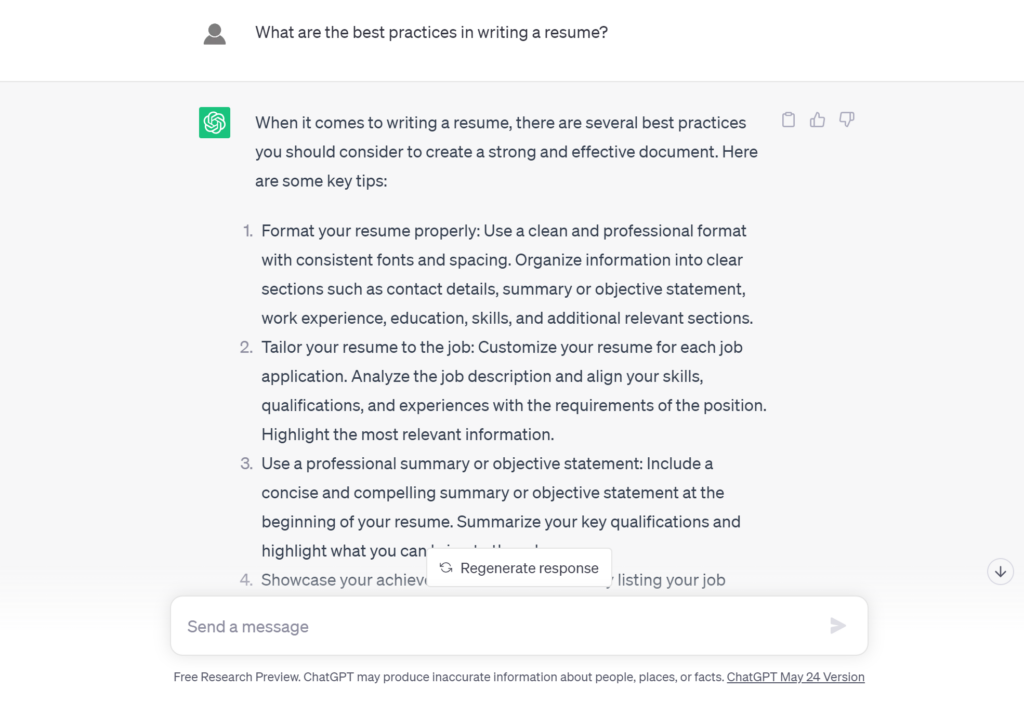This screenshot has width=1024, height=702.
Task: Click the Regenerate response button
Action: point(519,567)
